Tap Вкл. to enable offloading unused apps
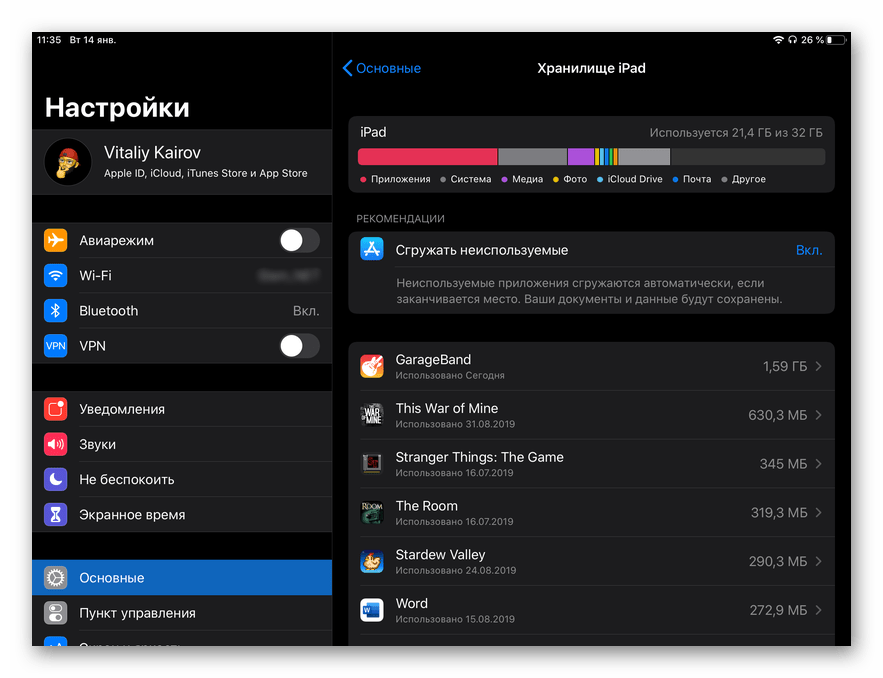The image size is (883, 678). tap(808, 250)
